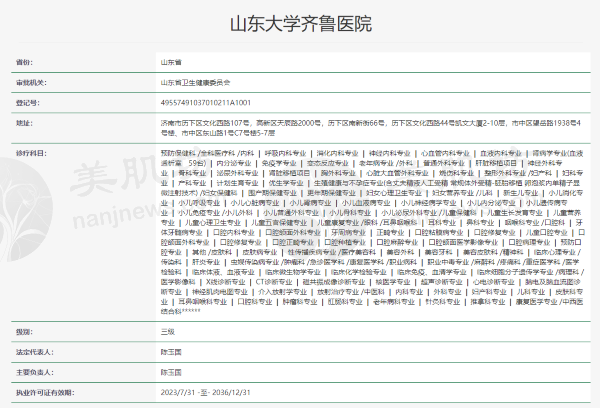
Task: Click the title 山东大学齐鲁医院
Action: pyautogui.click(x=301, y=24)
